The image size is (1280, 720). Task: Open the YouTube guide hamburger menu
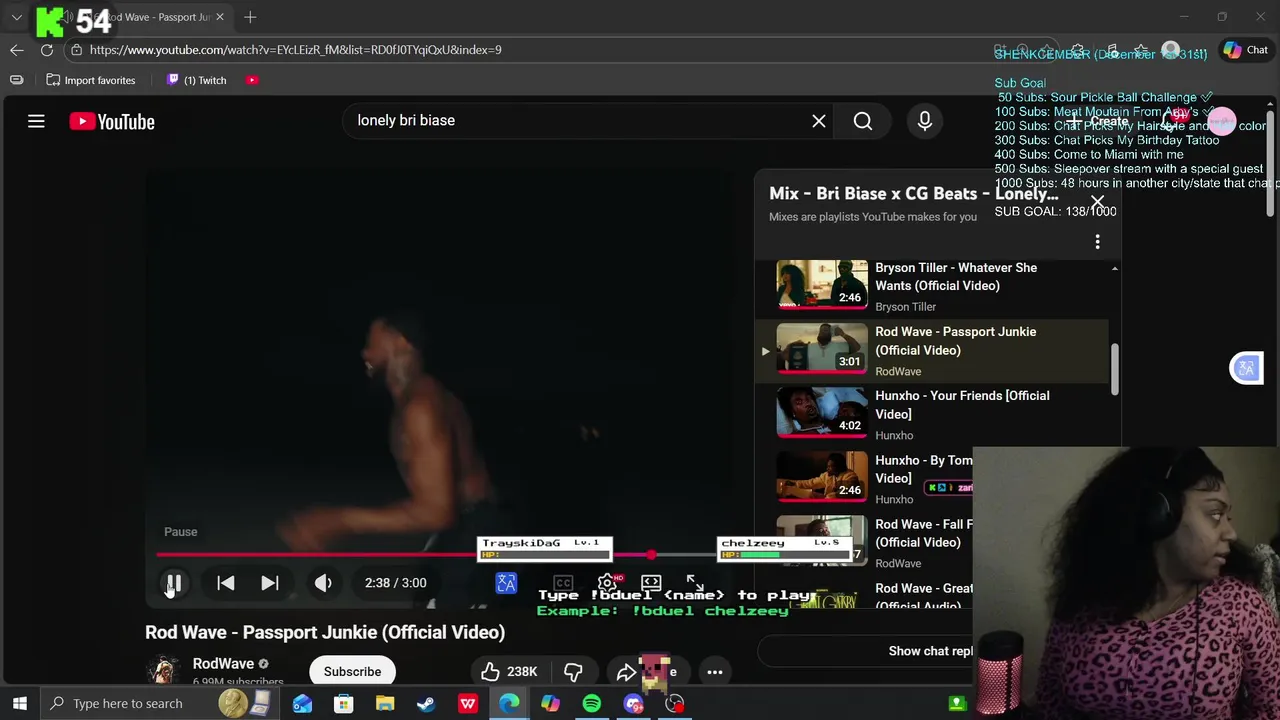36,121
